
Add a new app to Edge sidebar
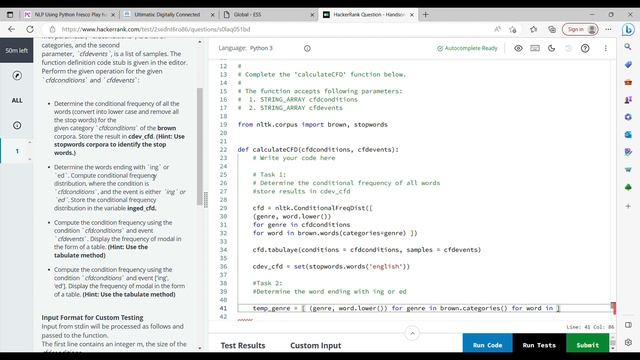628,206
